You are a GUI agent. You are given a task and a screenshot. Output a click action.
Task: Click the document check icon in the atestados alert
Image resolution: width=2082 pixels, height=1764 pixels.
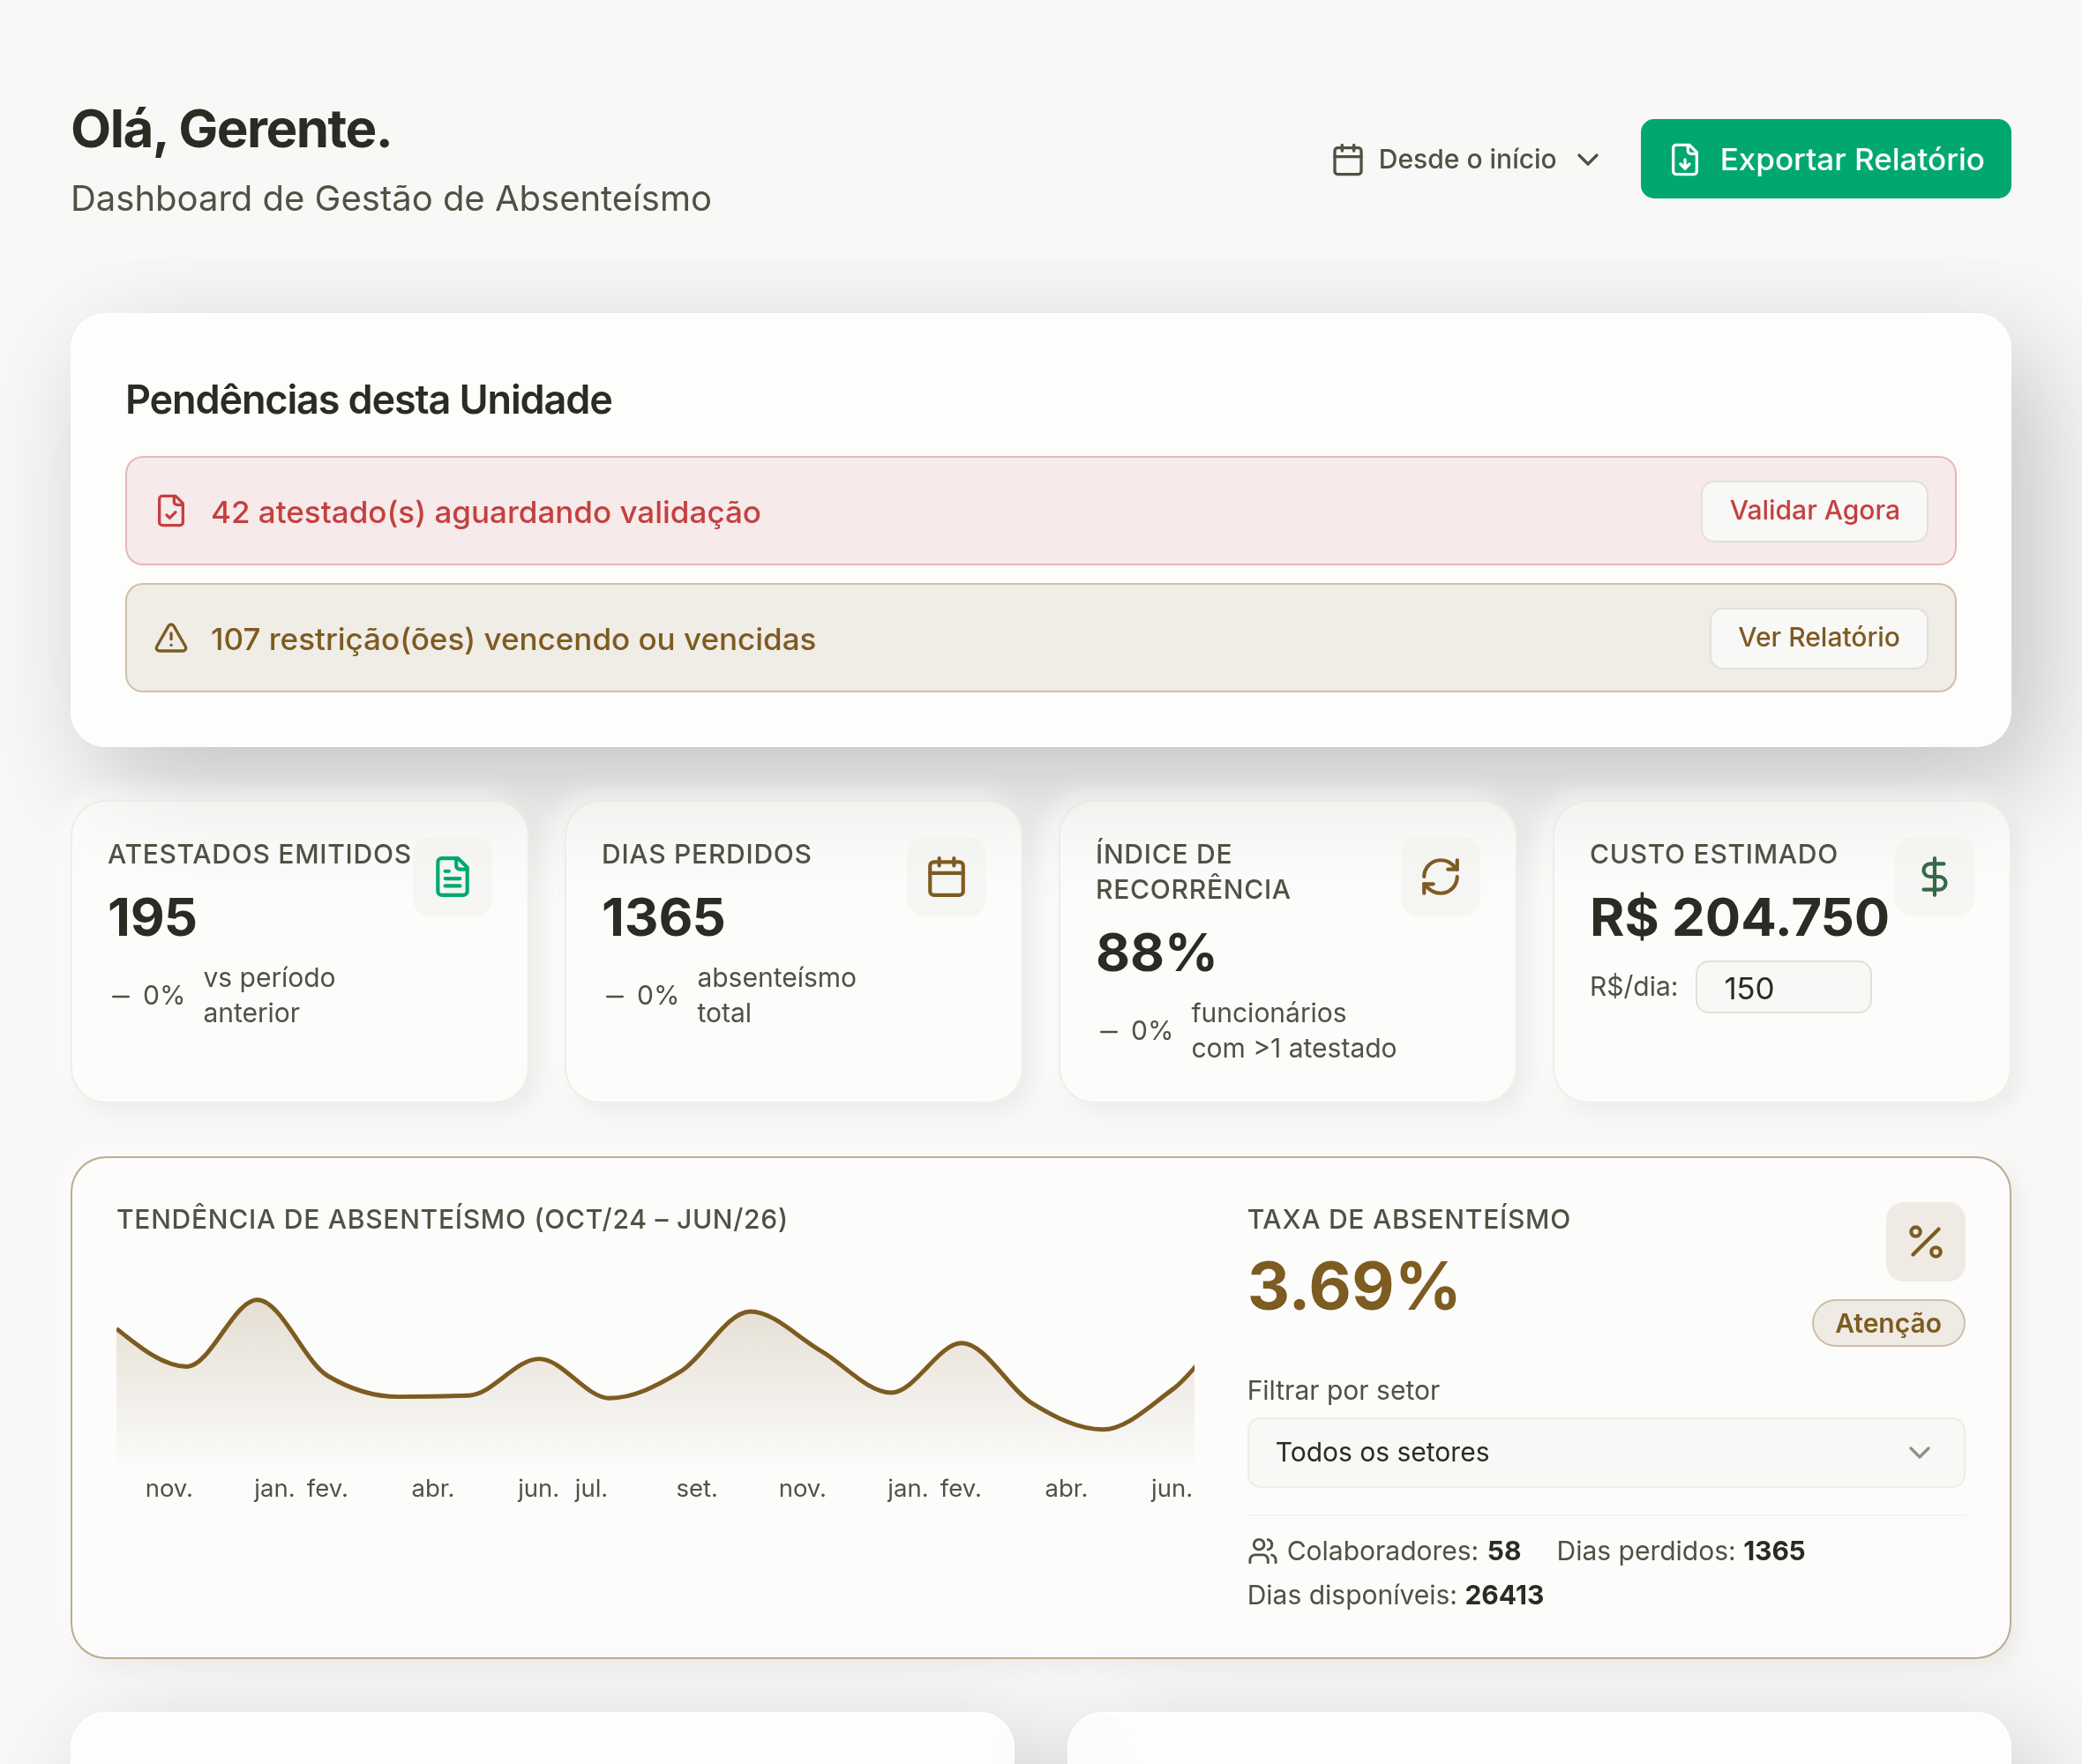point(171,511)
